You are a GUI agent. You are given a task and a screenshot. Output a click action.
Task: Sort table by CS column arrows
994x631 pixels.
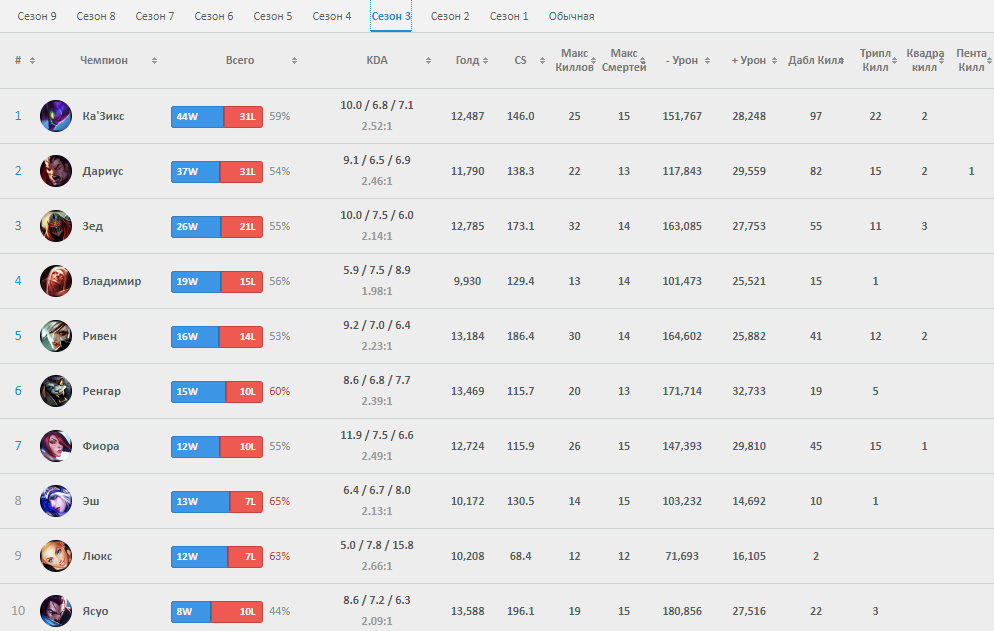542,60
